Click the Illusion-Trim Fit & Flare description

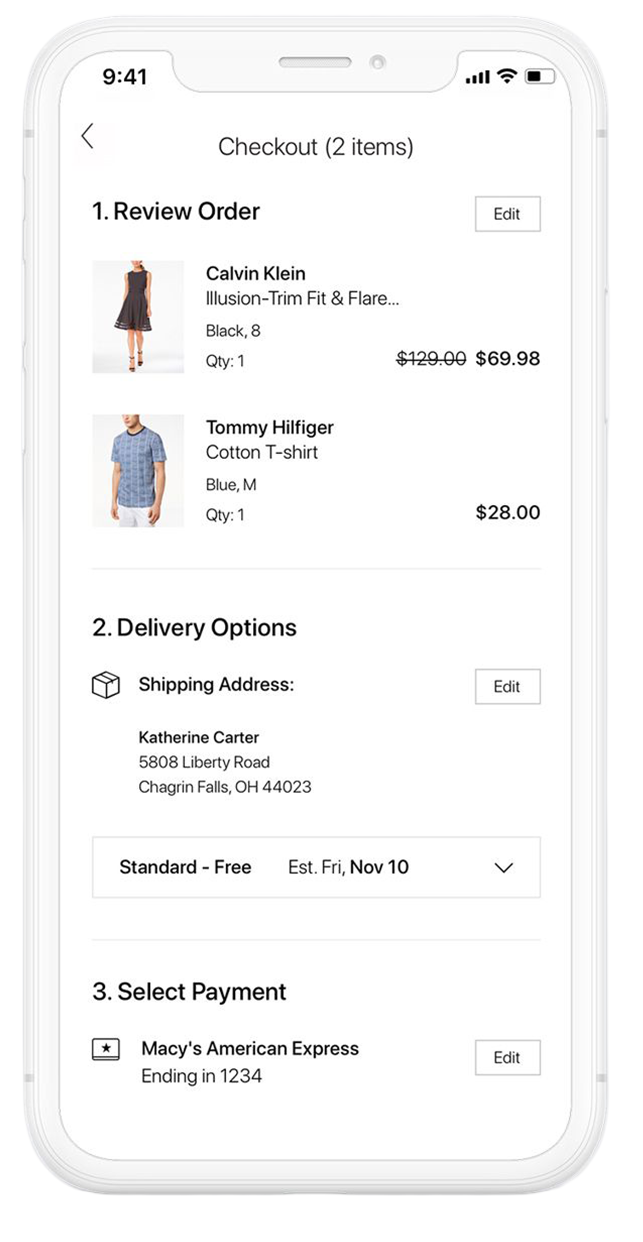(302, 299)
